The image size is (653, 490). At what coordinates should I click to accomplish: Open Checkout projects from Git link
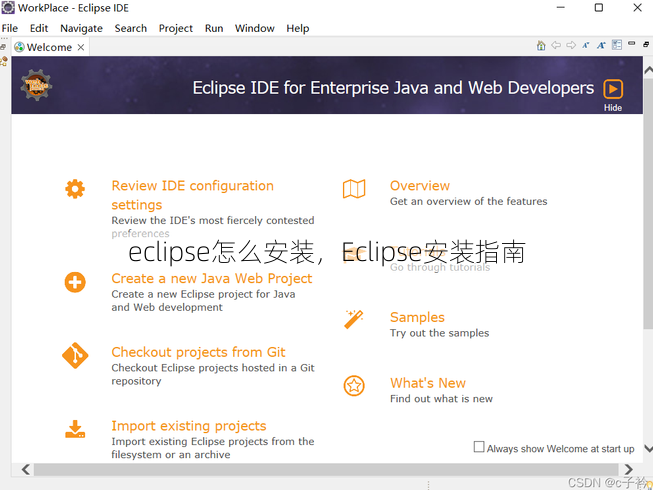pos(198,352)
